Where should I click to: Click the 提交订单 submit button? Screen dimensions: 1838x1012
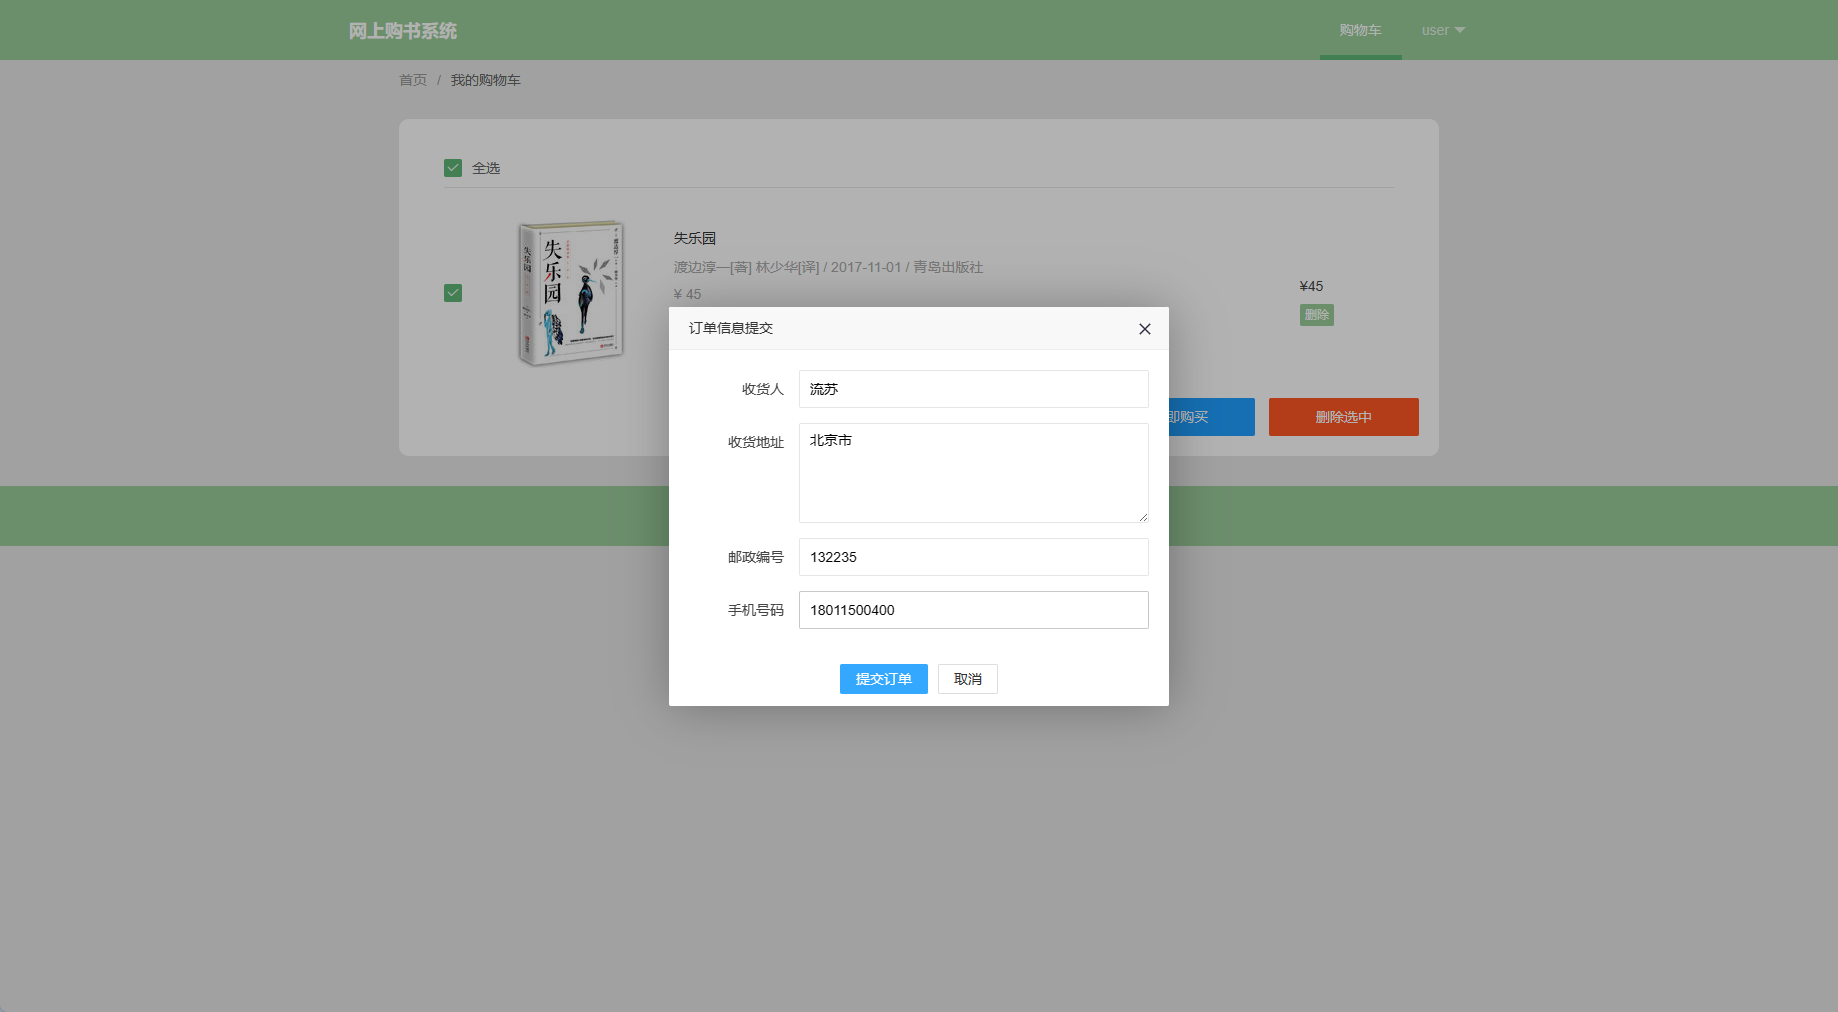[883, 679]
